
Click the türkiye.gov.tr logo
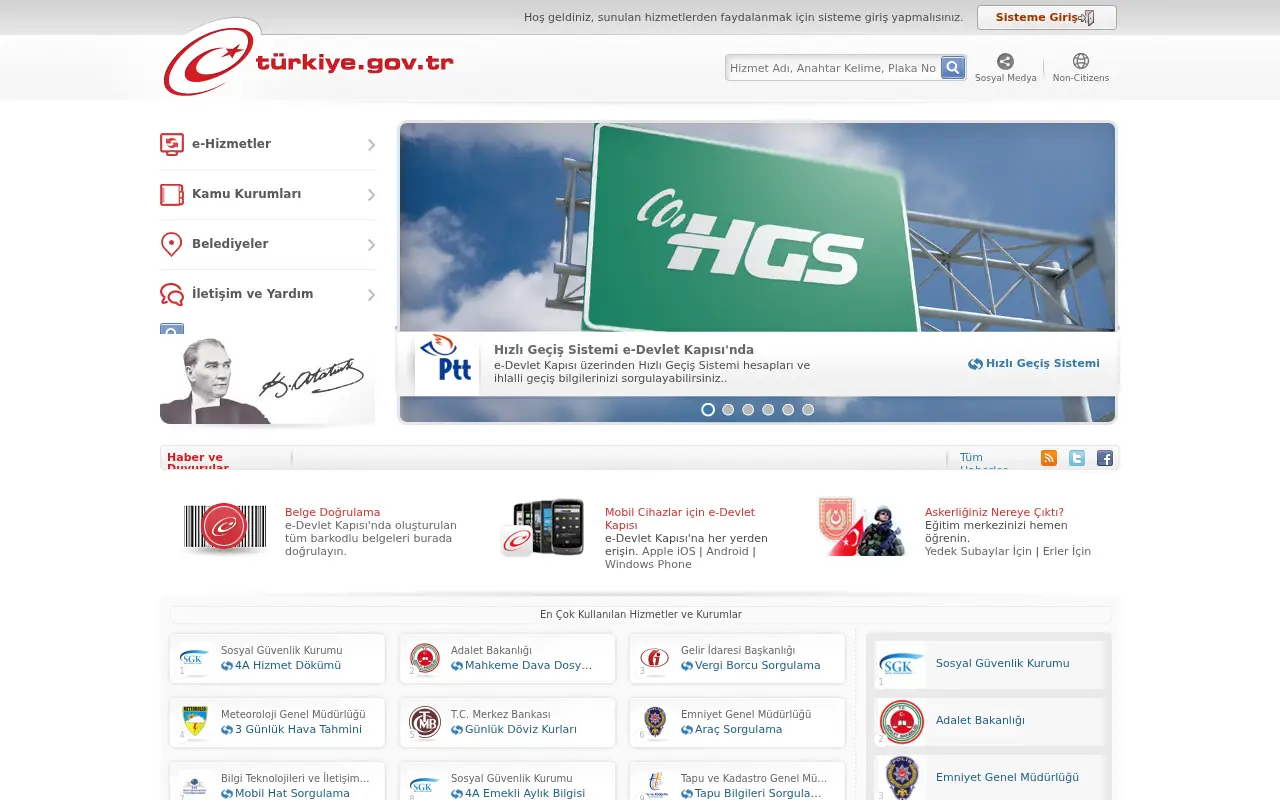coord(308,60)
